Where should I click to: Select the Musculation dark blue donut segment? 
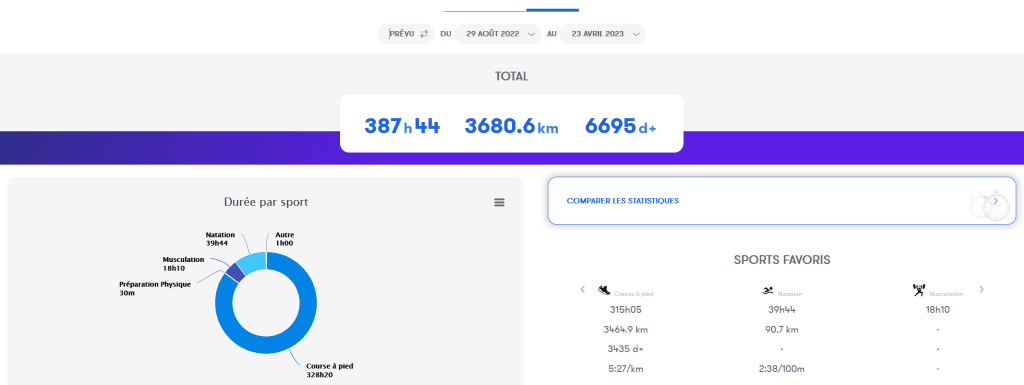coord(235,273)
